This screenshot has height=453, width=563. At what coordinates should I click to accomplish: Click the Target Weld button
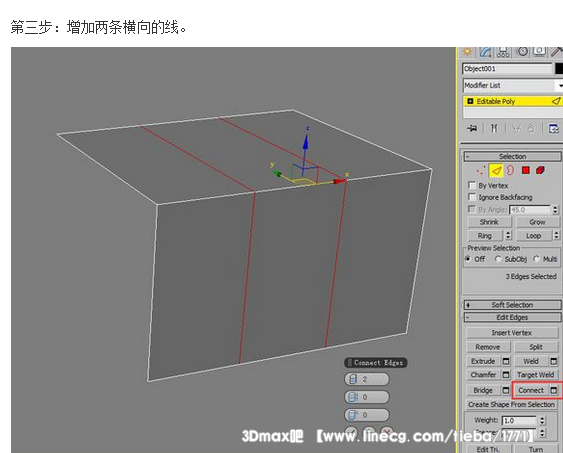(536, 375)
